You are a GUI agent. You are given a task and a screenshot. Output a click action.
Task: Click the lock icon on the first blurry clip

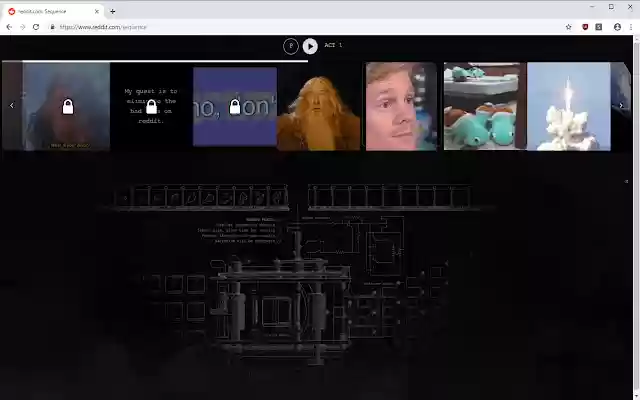68,107
